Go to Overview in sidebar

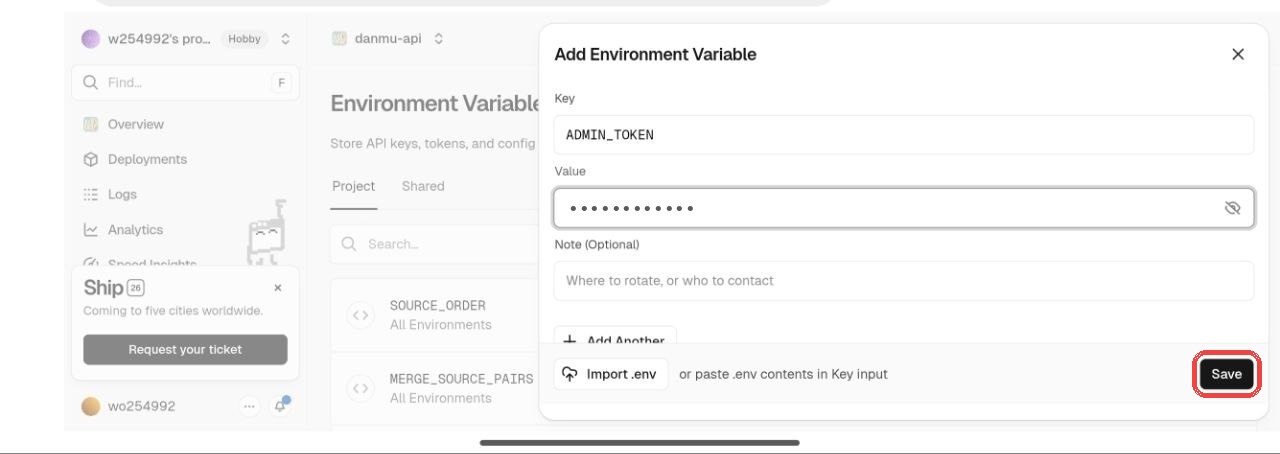(136, 124)
